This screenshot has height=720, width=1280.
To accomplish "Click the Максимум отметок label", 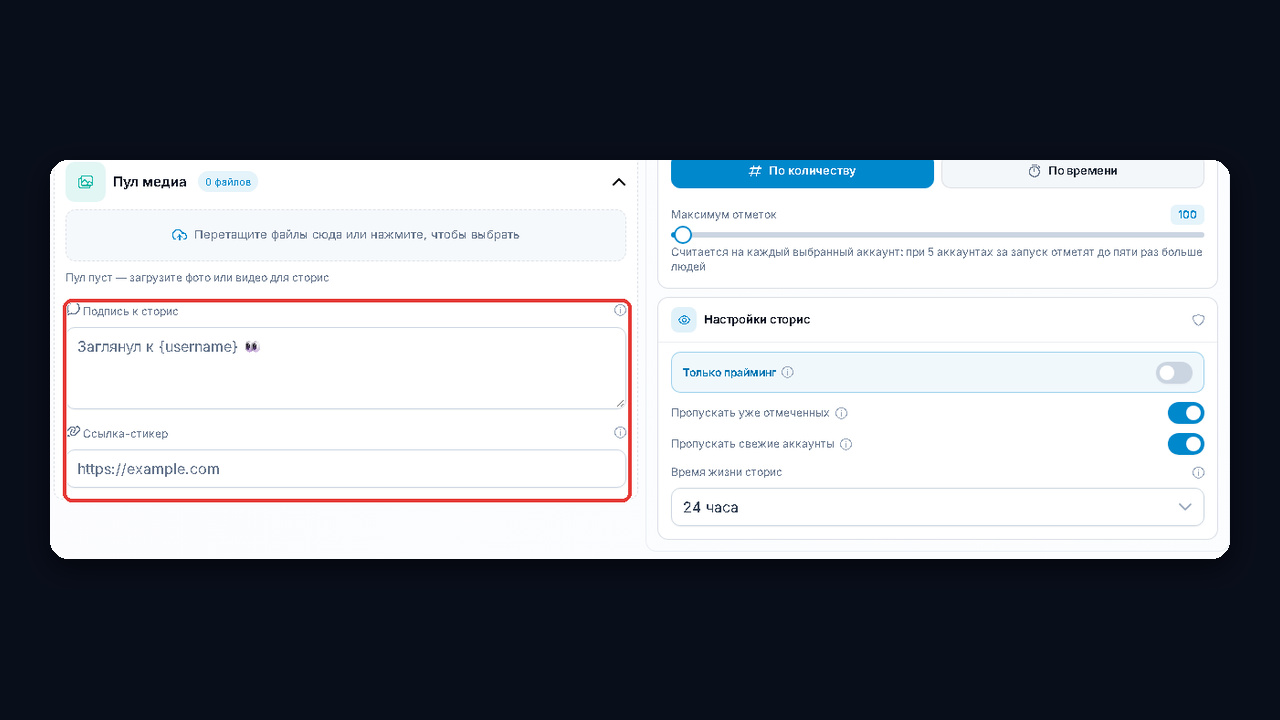I will pos(724,215).
